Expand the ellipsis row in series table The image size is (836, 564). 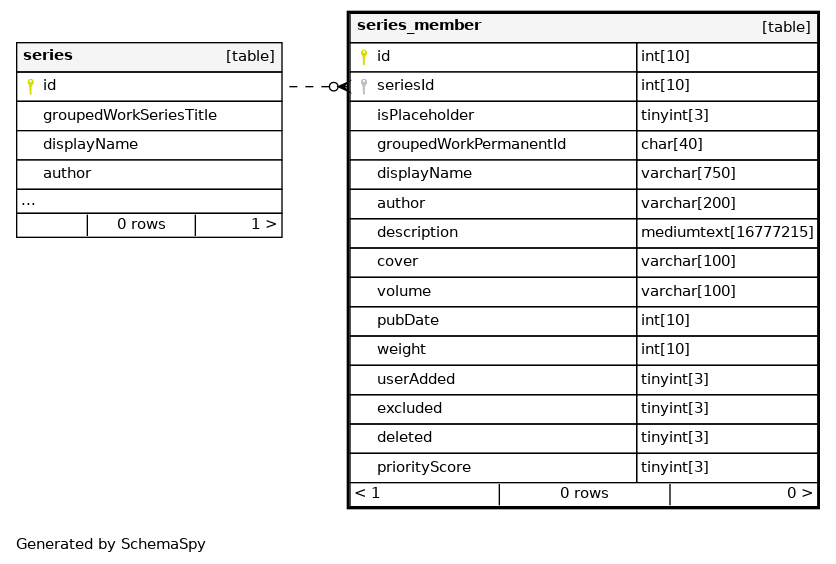(28, 201)
